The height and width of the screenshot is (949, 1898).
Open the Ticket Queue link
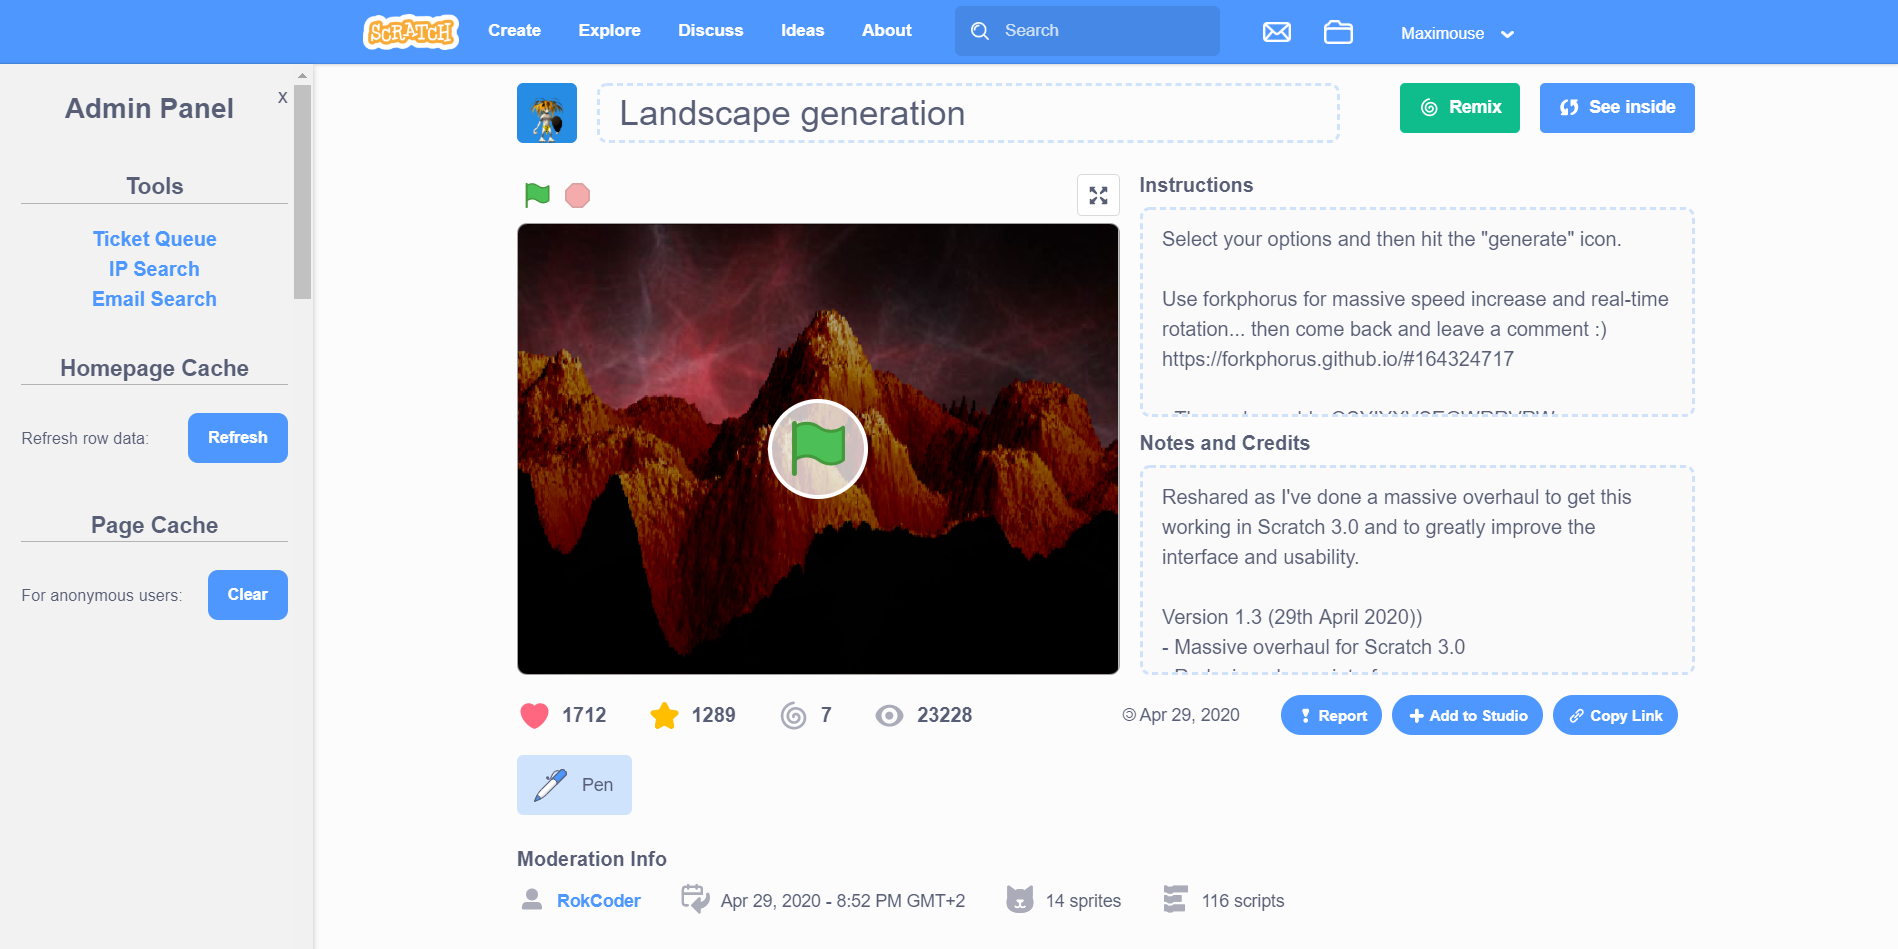[154, 239]
